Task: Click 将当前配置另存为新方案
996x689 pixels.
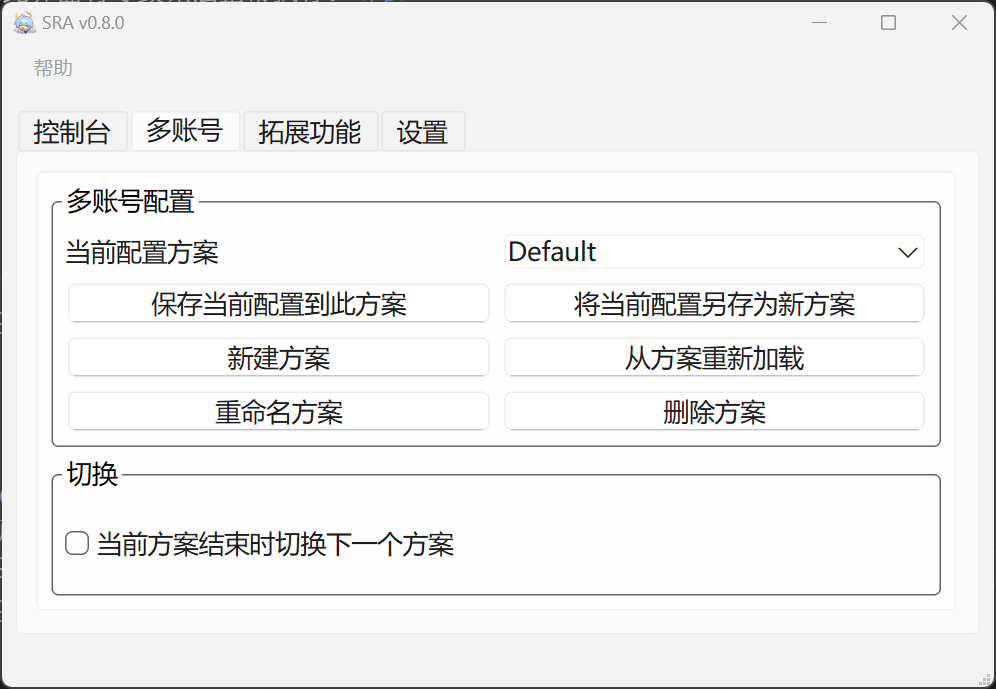Action: pos(714,303)
